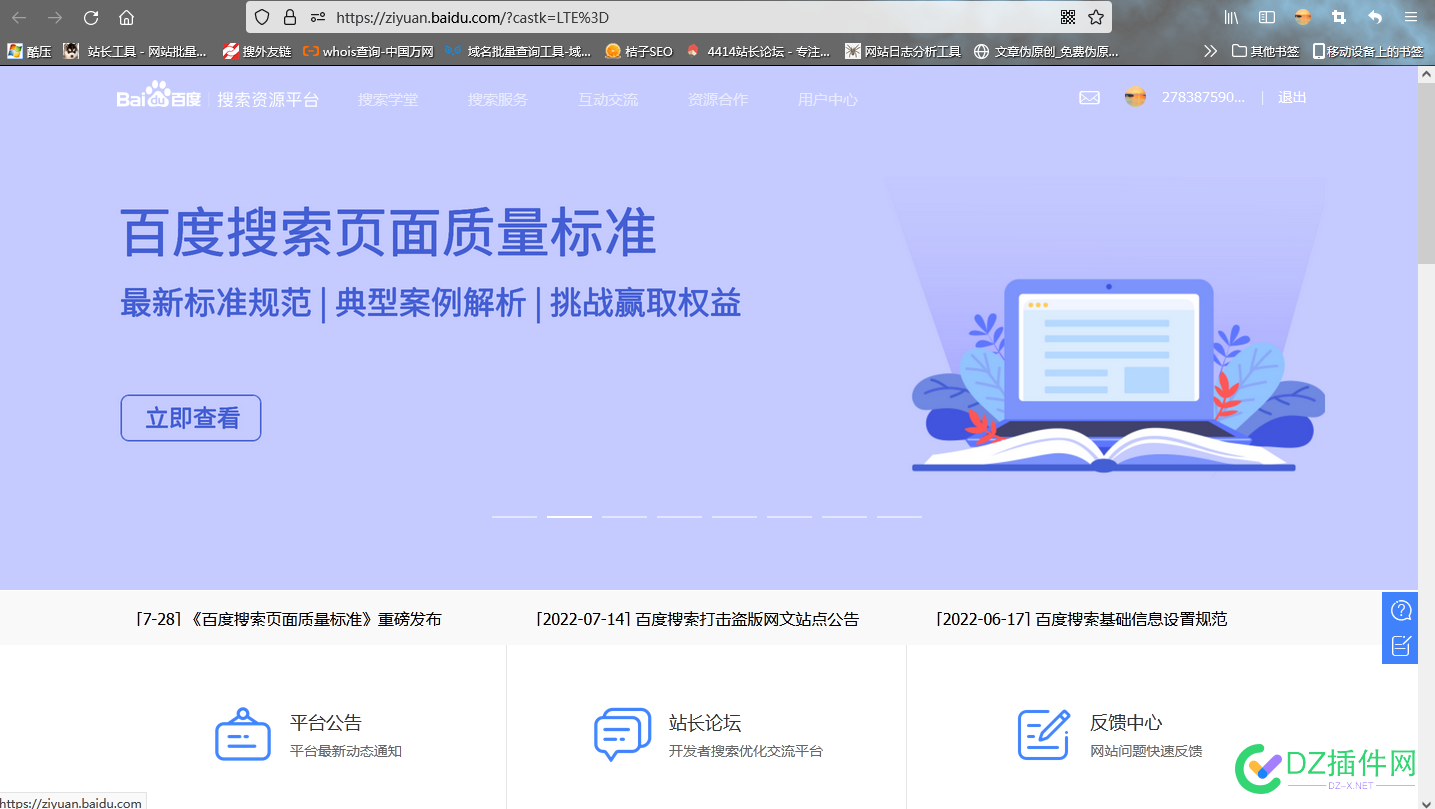Open the 4414站长论坛 bookmark

pos(758,51)
